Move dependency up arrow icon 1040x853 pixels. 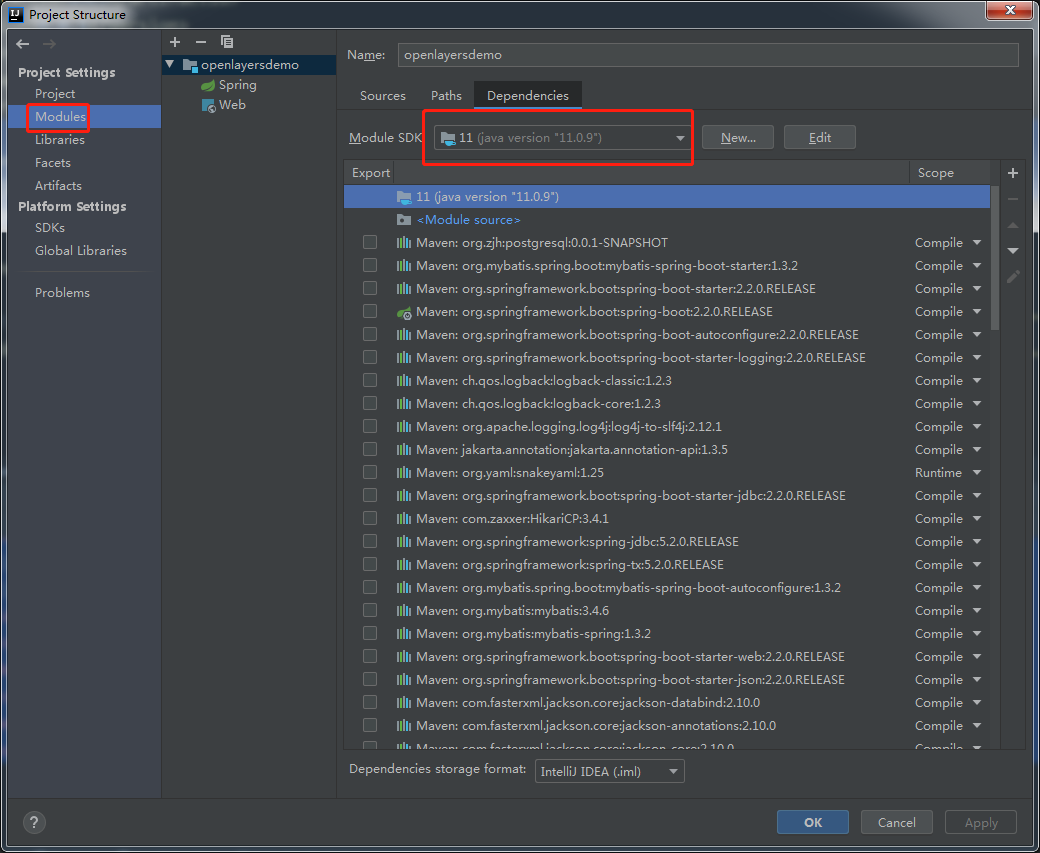pos(1013,226)
